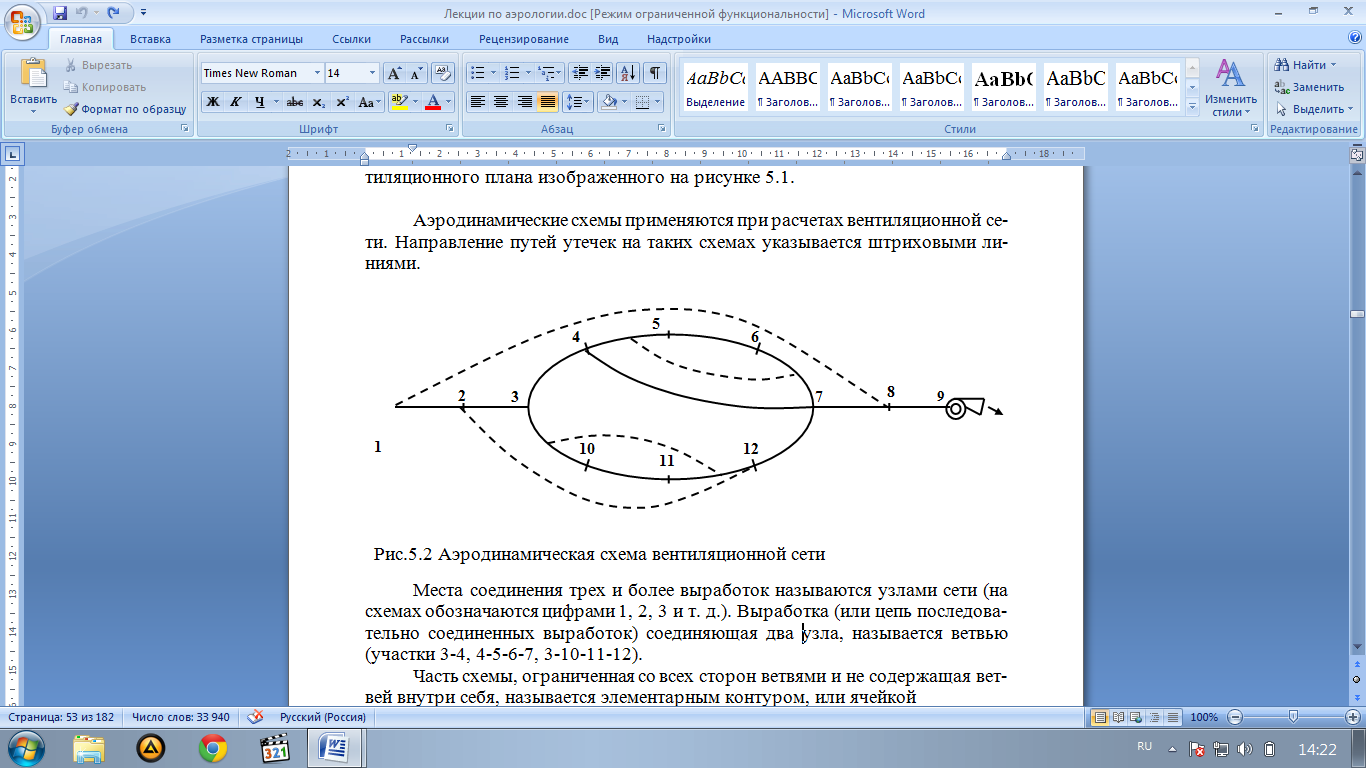
Task: Open spelling check icon in status bar
Action: 256,717
